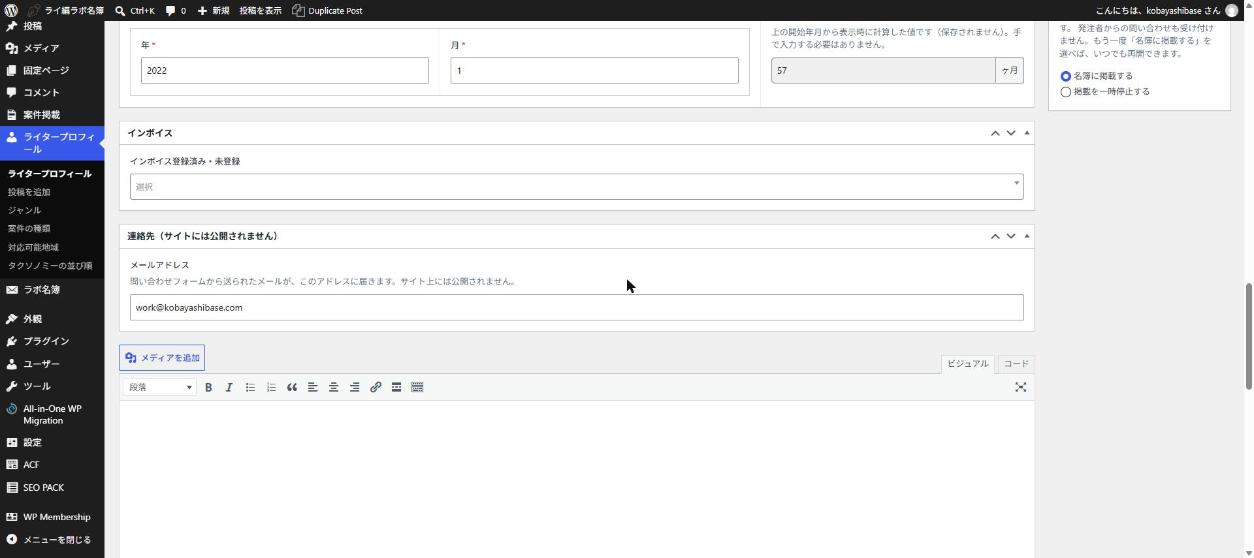Open ジャンル submenu item
This screenshot has width=1254, height=558.
click(24, 210)
